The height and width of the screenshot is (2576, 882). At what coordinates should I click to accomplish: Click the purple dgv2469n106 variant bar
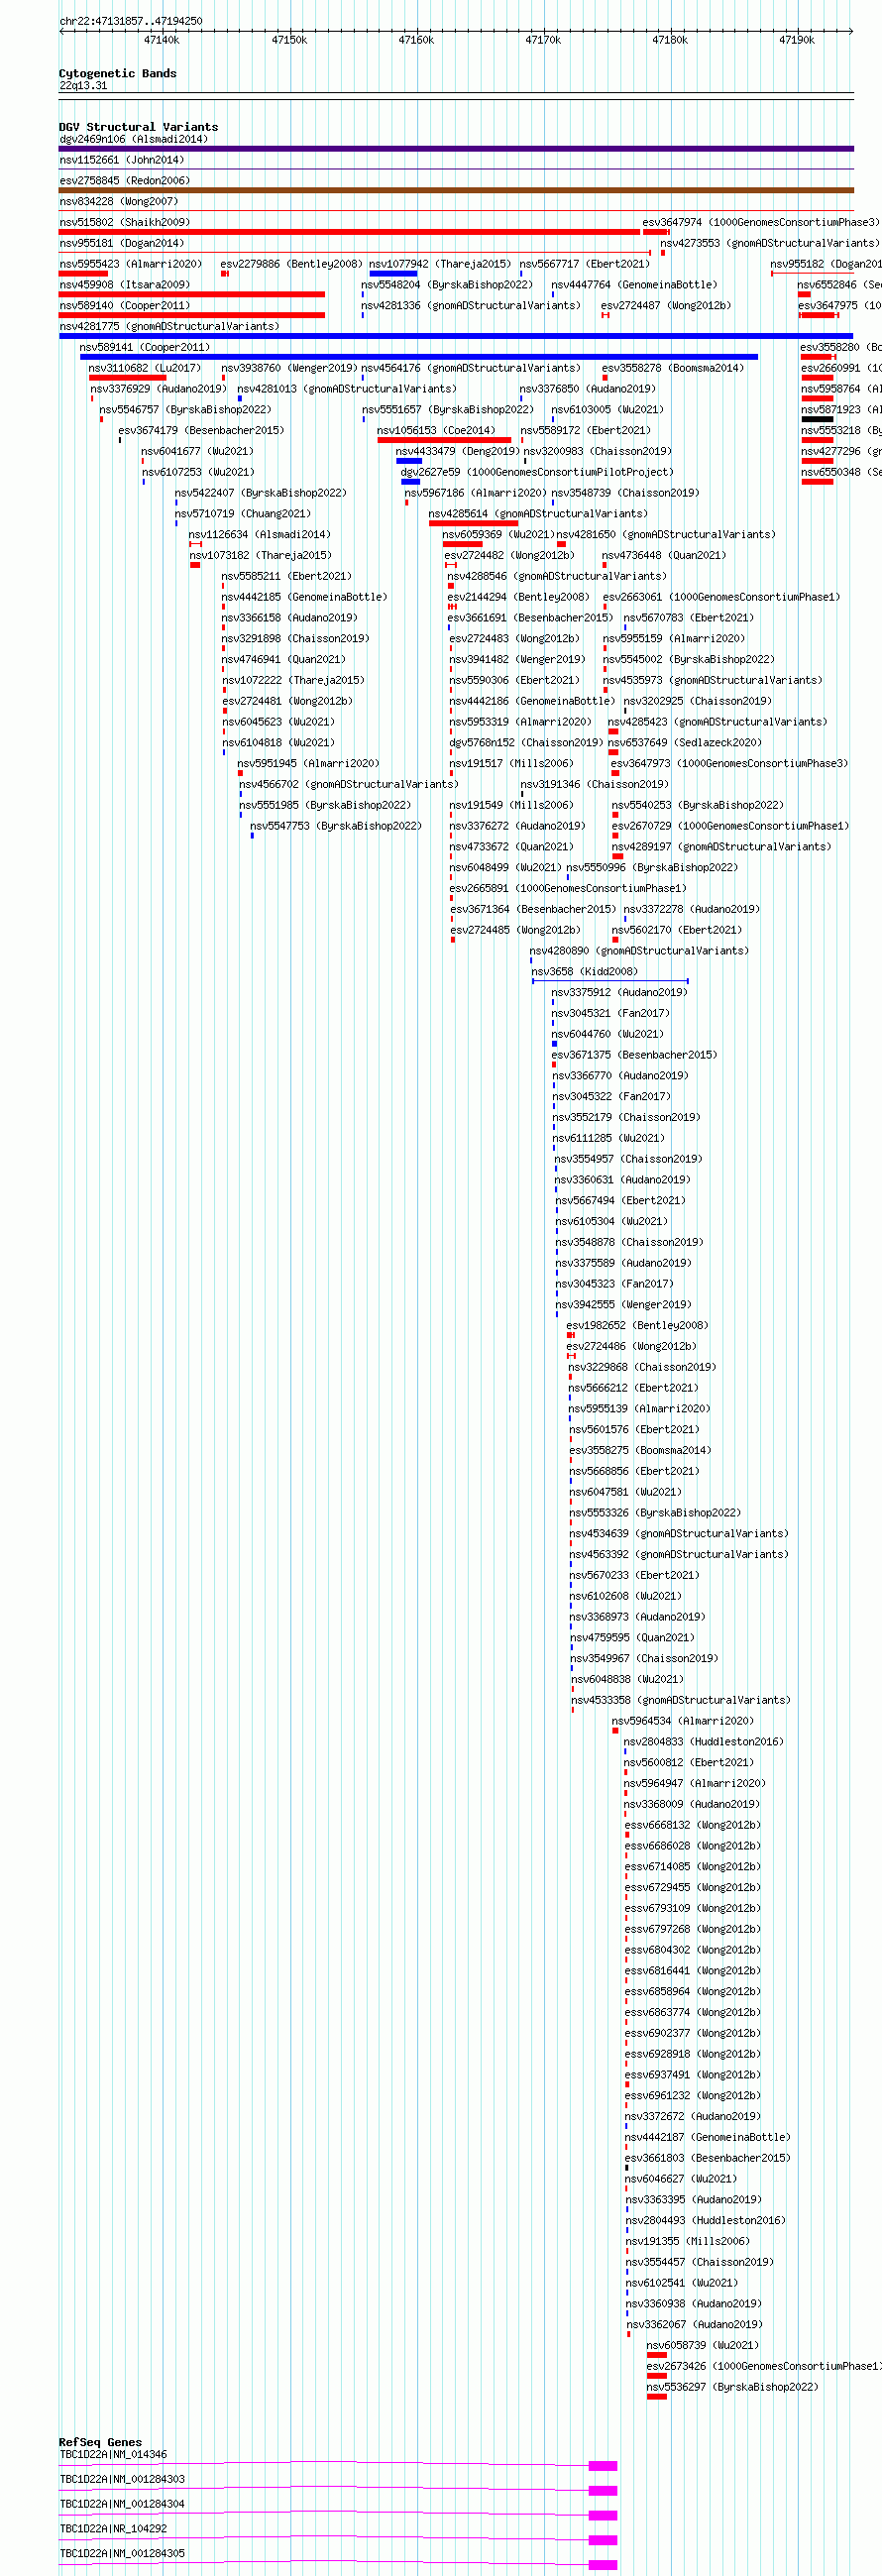click(x=456, y=149)
